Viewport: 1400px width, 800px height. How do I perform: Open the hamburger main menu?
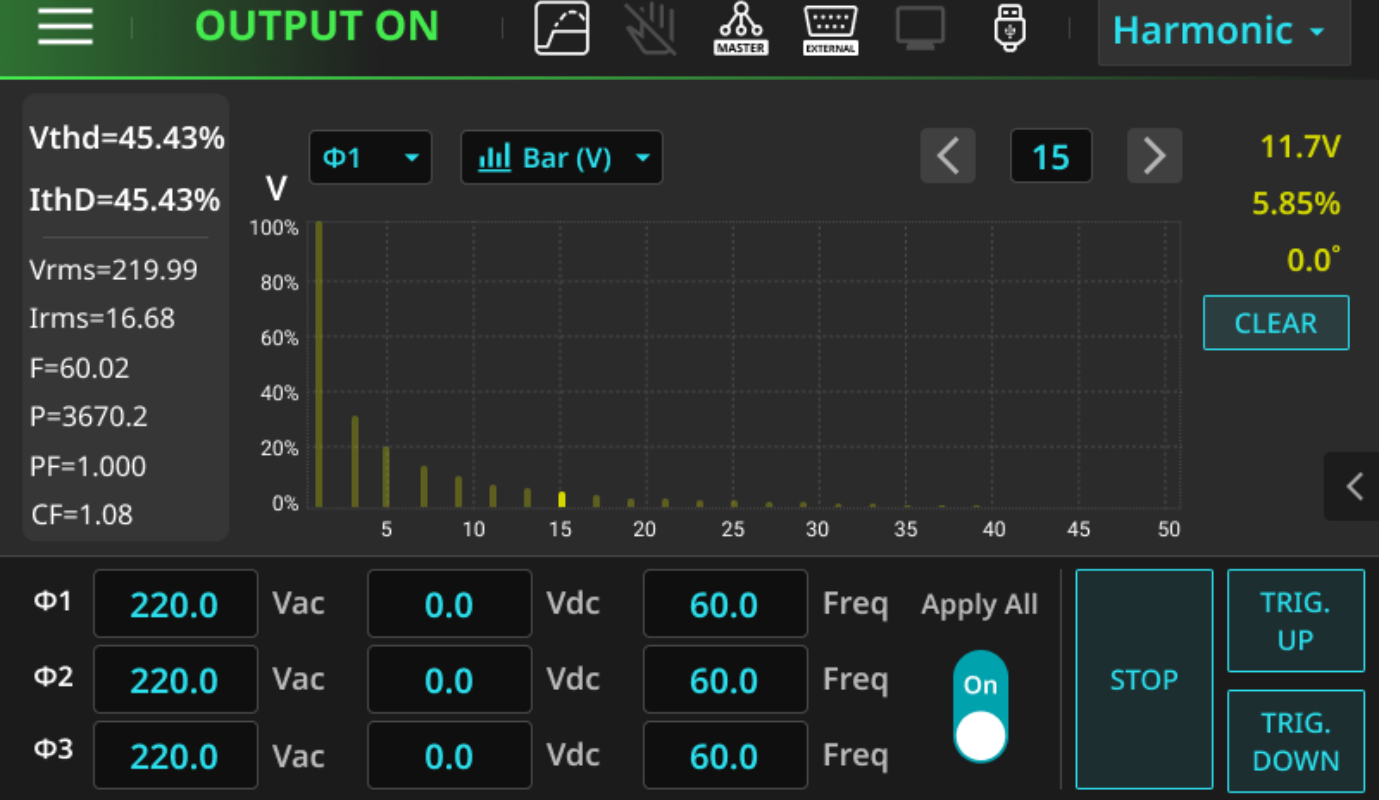coord(66,27)
